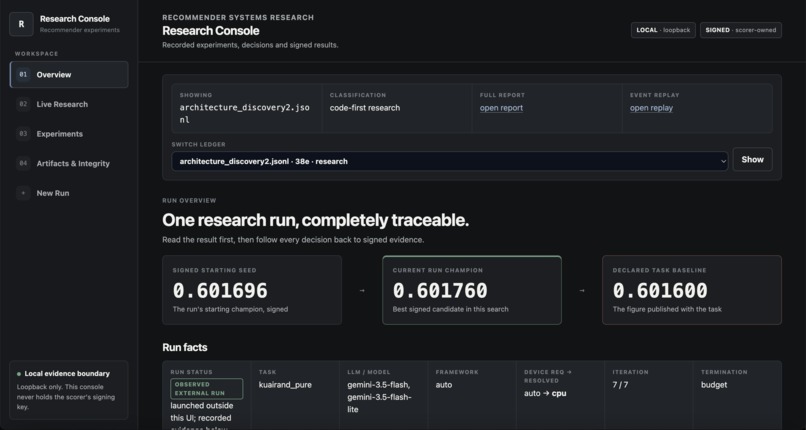Go to Live Research section
This screenshot has height=430, width=806.
[69, 104]
